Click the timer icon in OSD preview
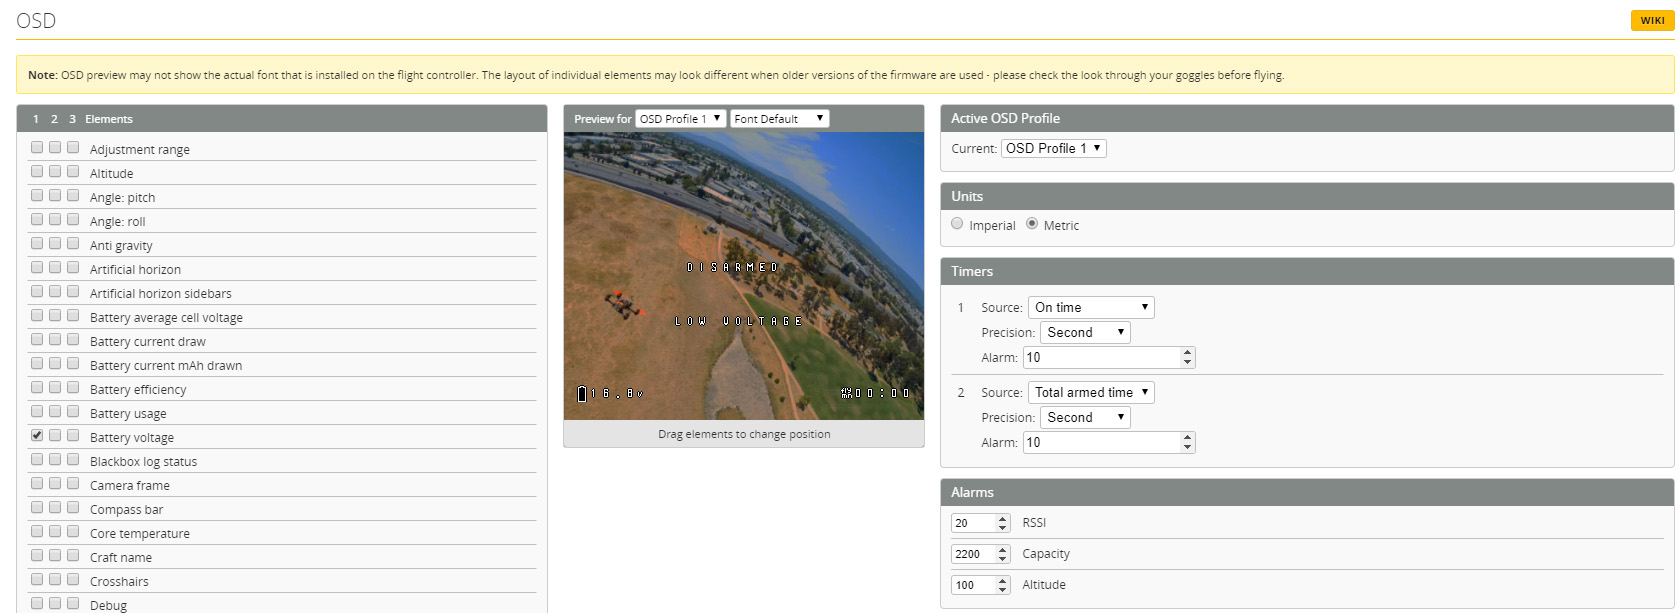The width and height of the screenshot is (1678, 613). pos(846,393)
